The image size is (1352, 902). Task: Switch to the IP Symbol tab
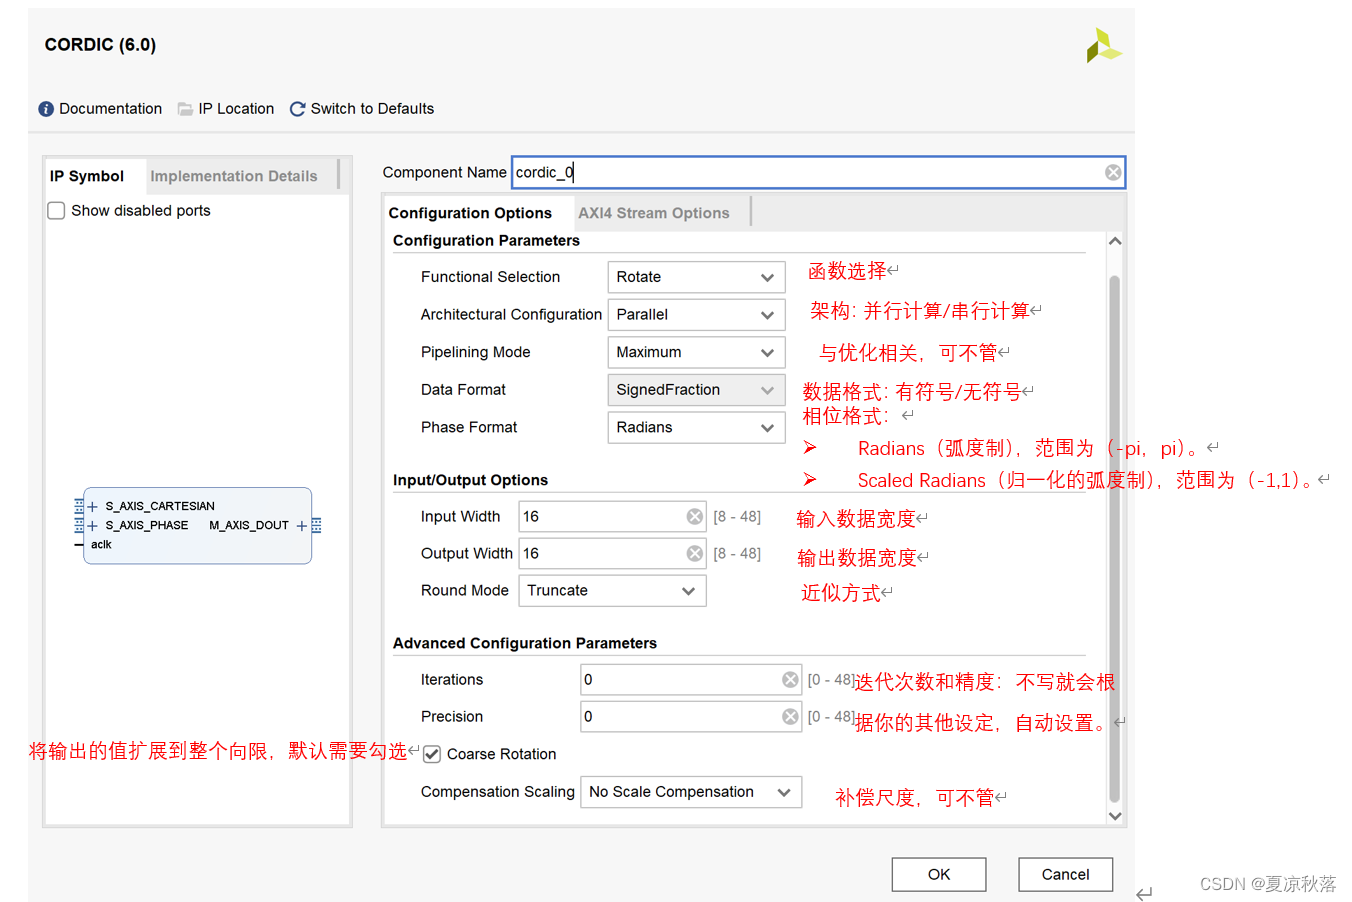point(87,176)
